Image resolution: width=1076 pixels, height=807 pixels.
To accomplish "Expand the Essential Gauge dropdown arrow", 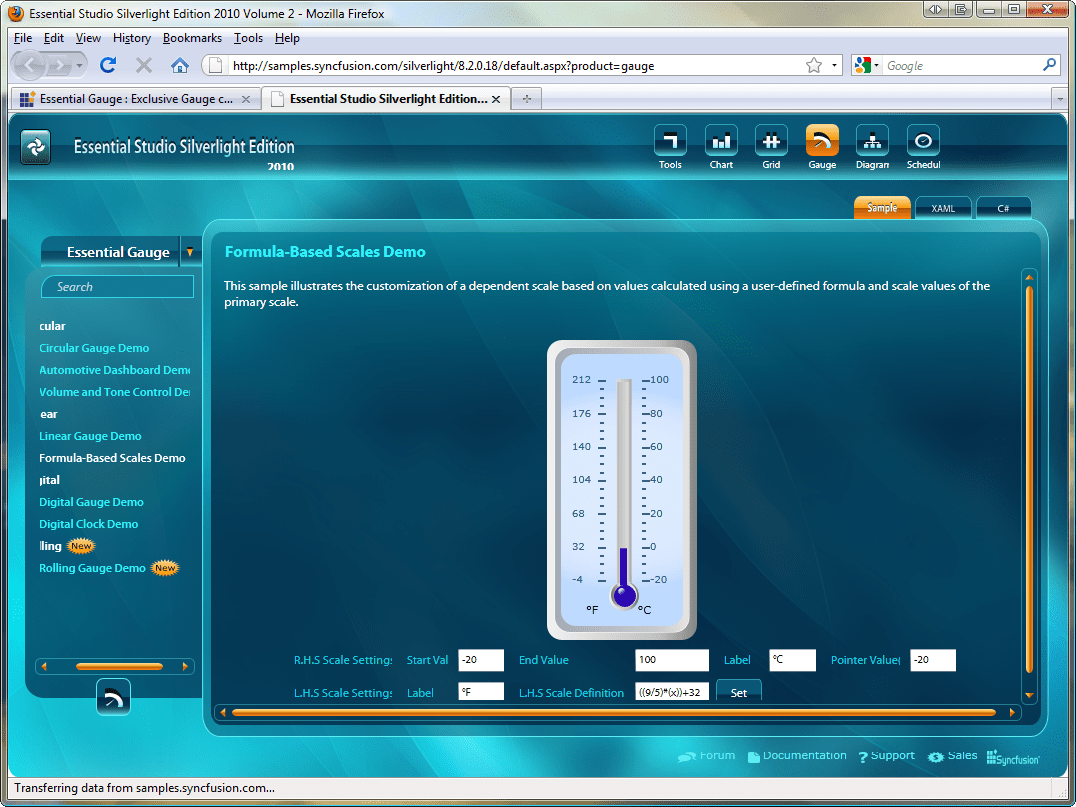I will (189, 252).
